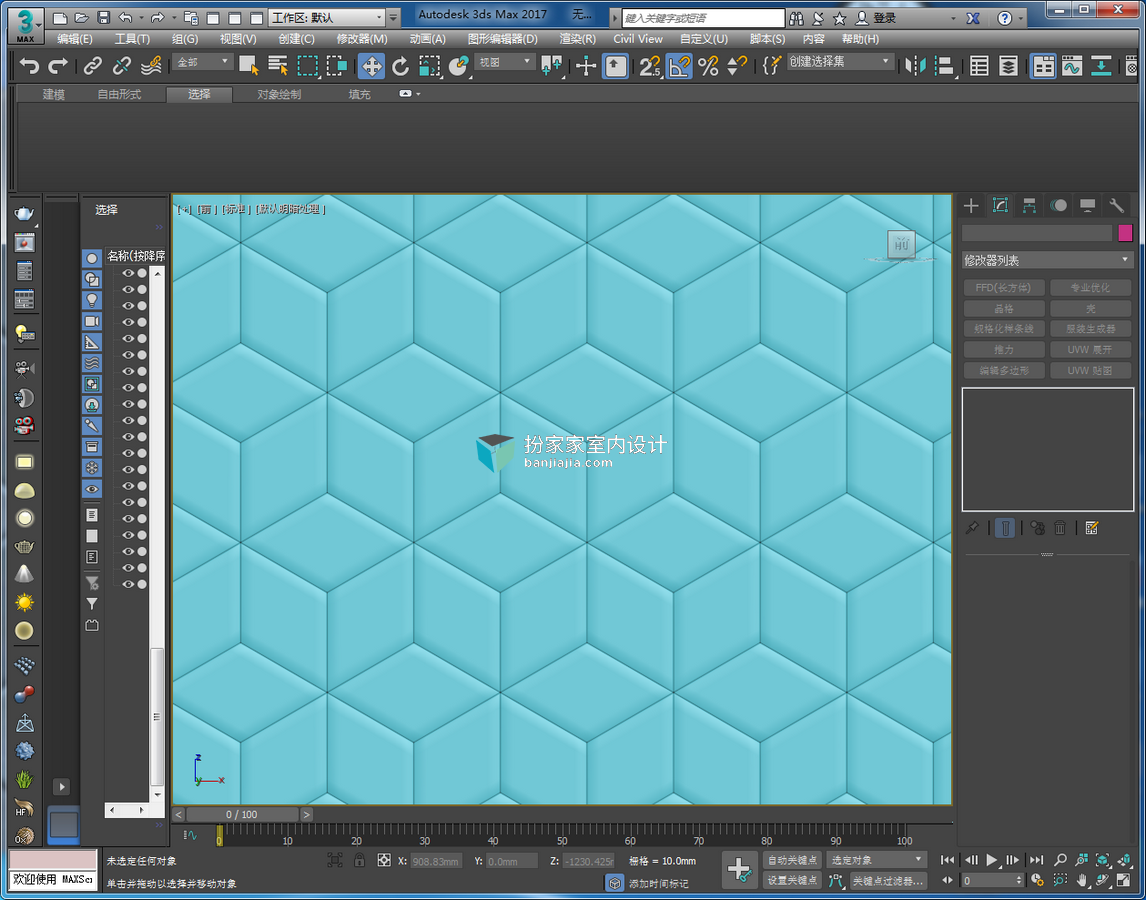1146x900 pixels.
Task: Open the help question-mark dropdown arrow
Action: coord(1021,18)
